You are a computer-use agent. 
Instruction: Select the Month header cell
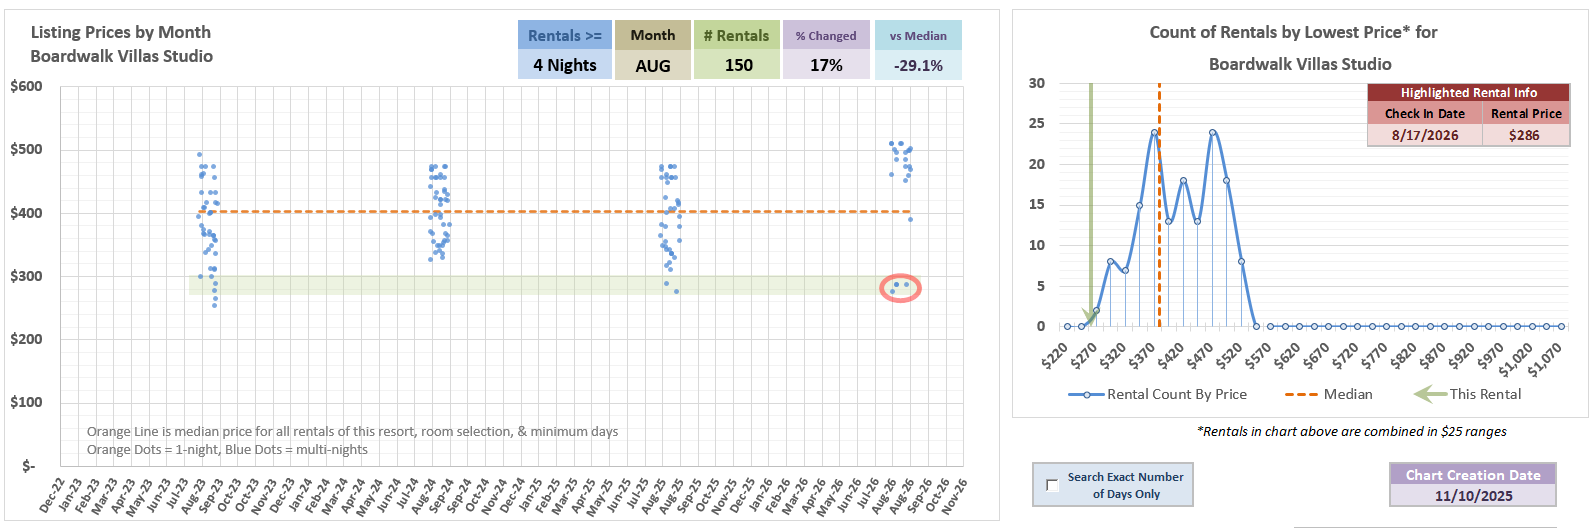652,36
